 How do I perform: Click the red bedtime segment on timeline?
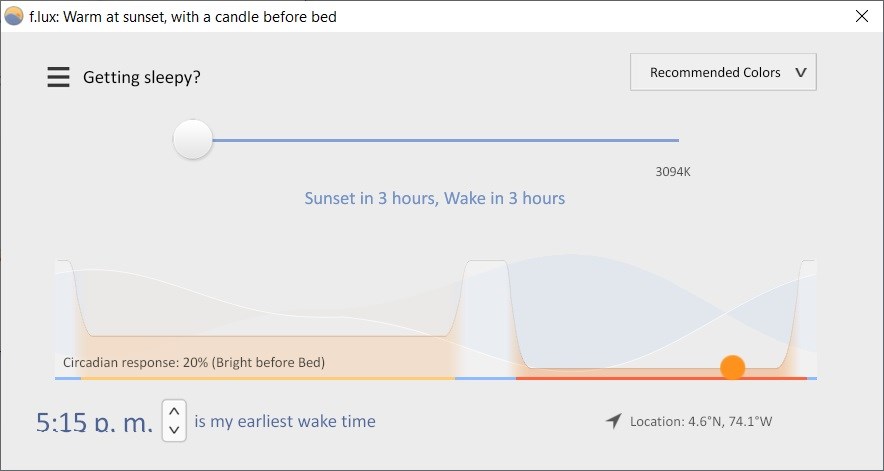pyautogui.click(x=661, y=378)
